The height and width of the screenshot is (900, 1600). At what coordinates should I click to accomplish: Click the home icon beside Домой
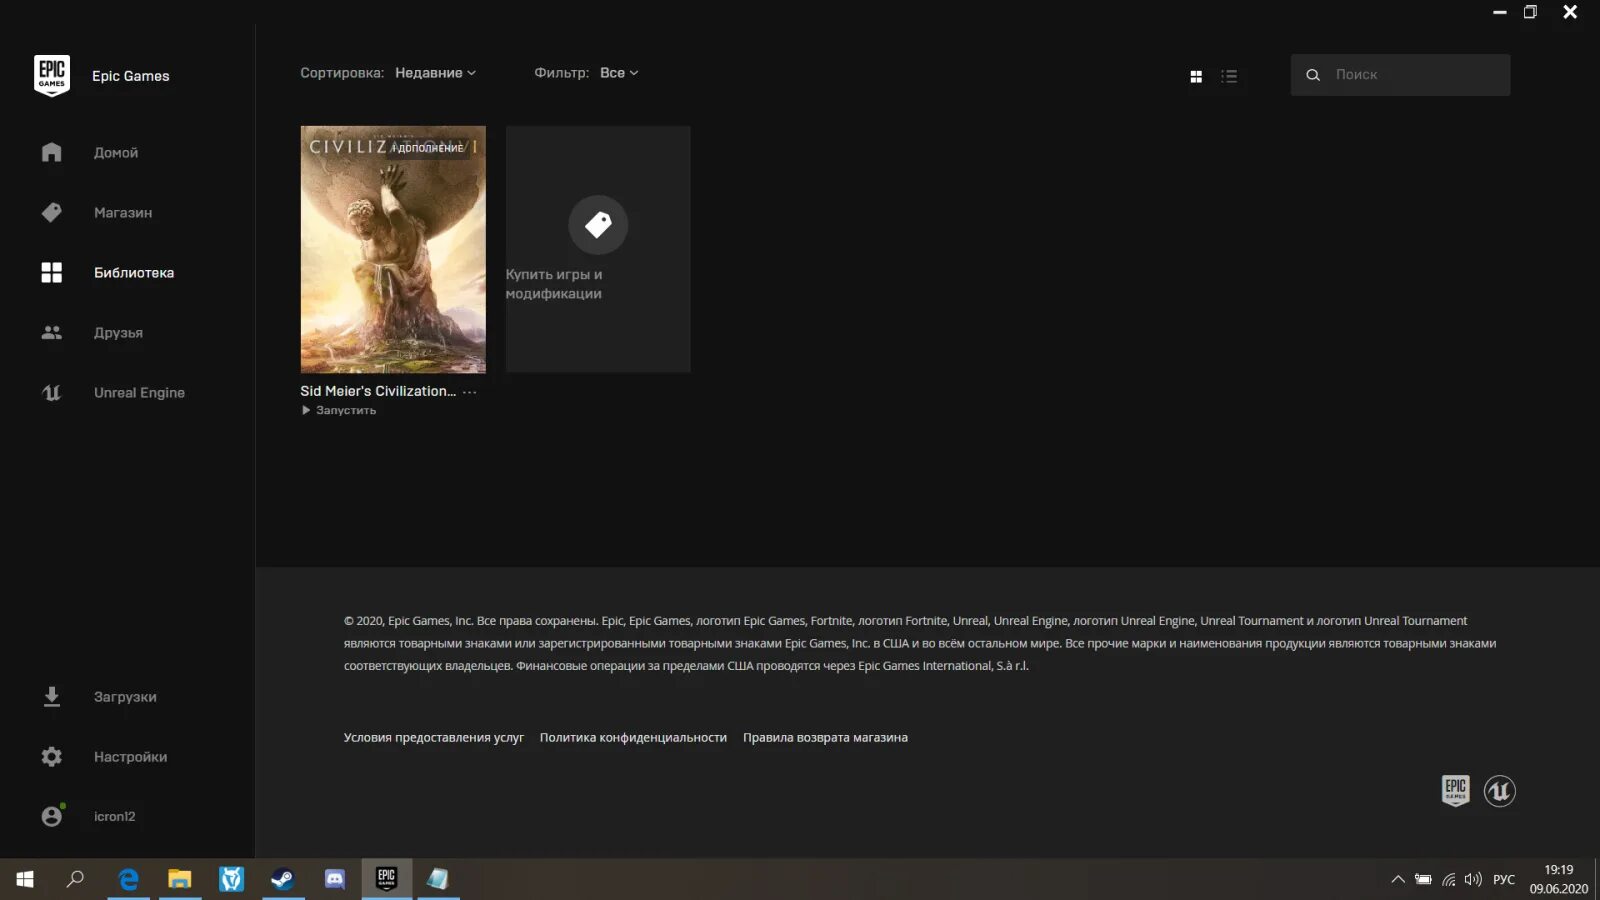52,152
